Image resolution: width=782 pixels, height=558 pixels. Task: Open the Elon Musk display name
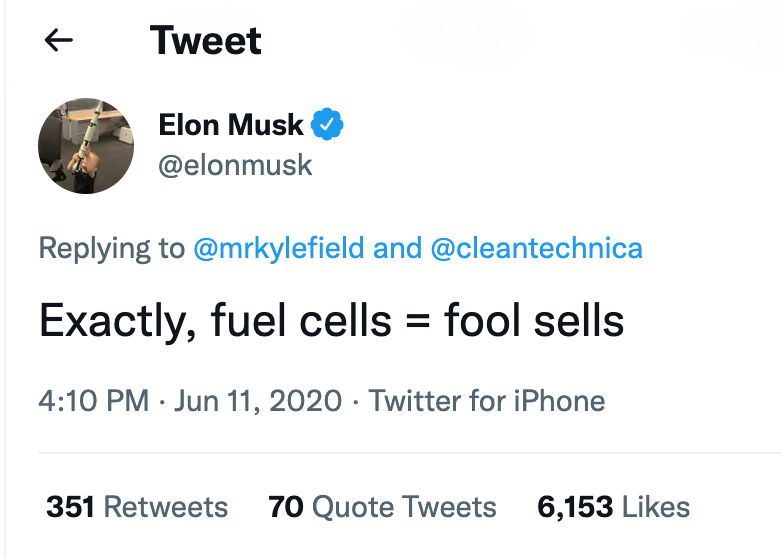(x=231, y=125)
